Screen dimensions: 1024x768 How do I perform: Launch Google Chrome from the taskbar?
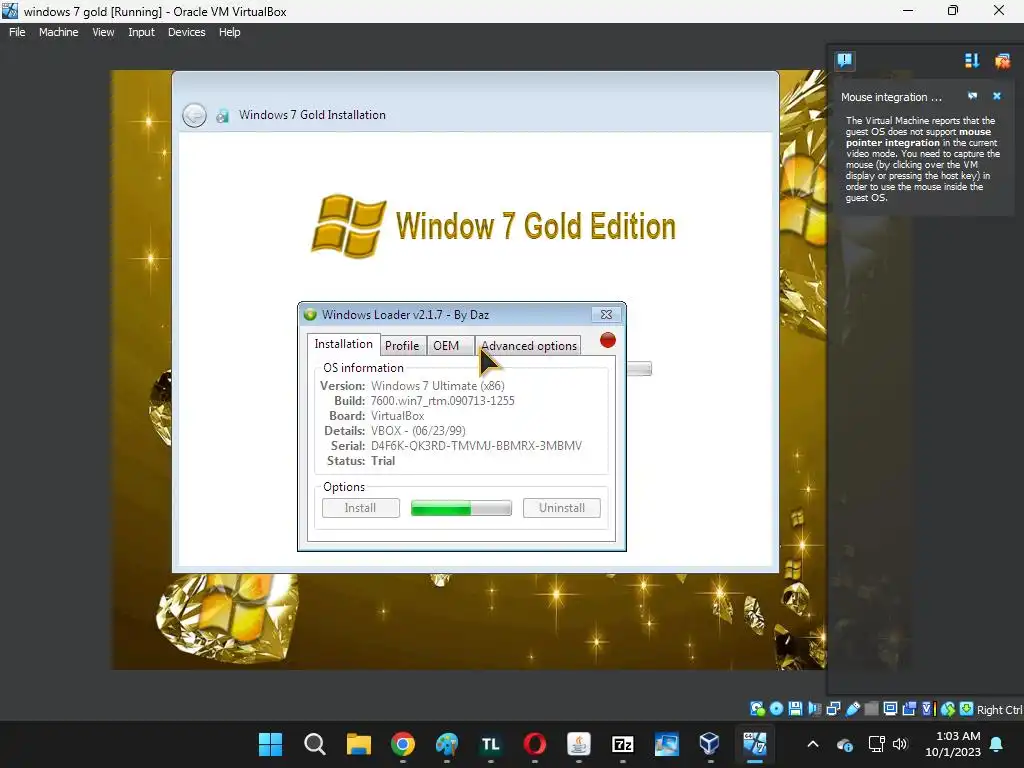[x=403, y=744]
